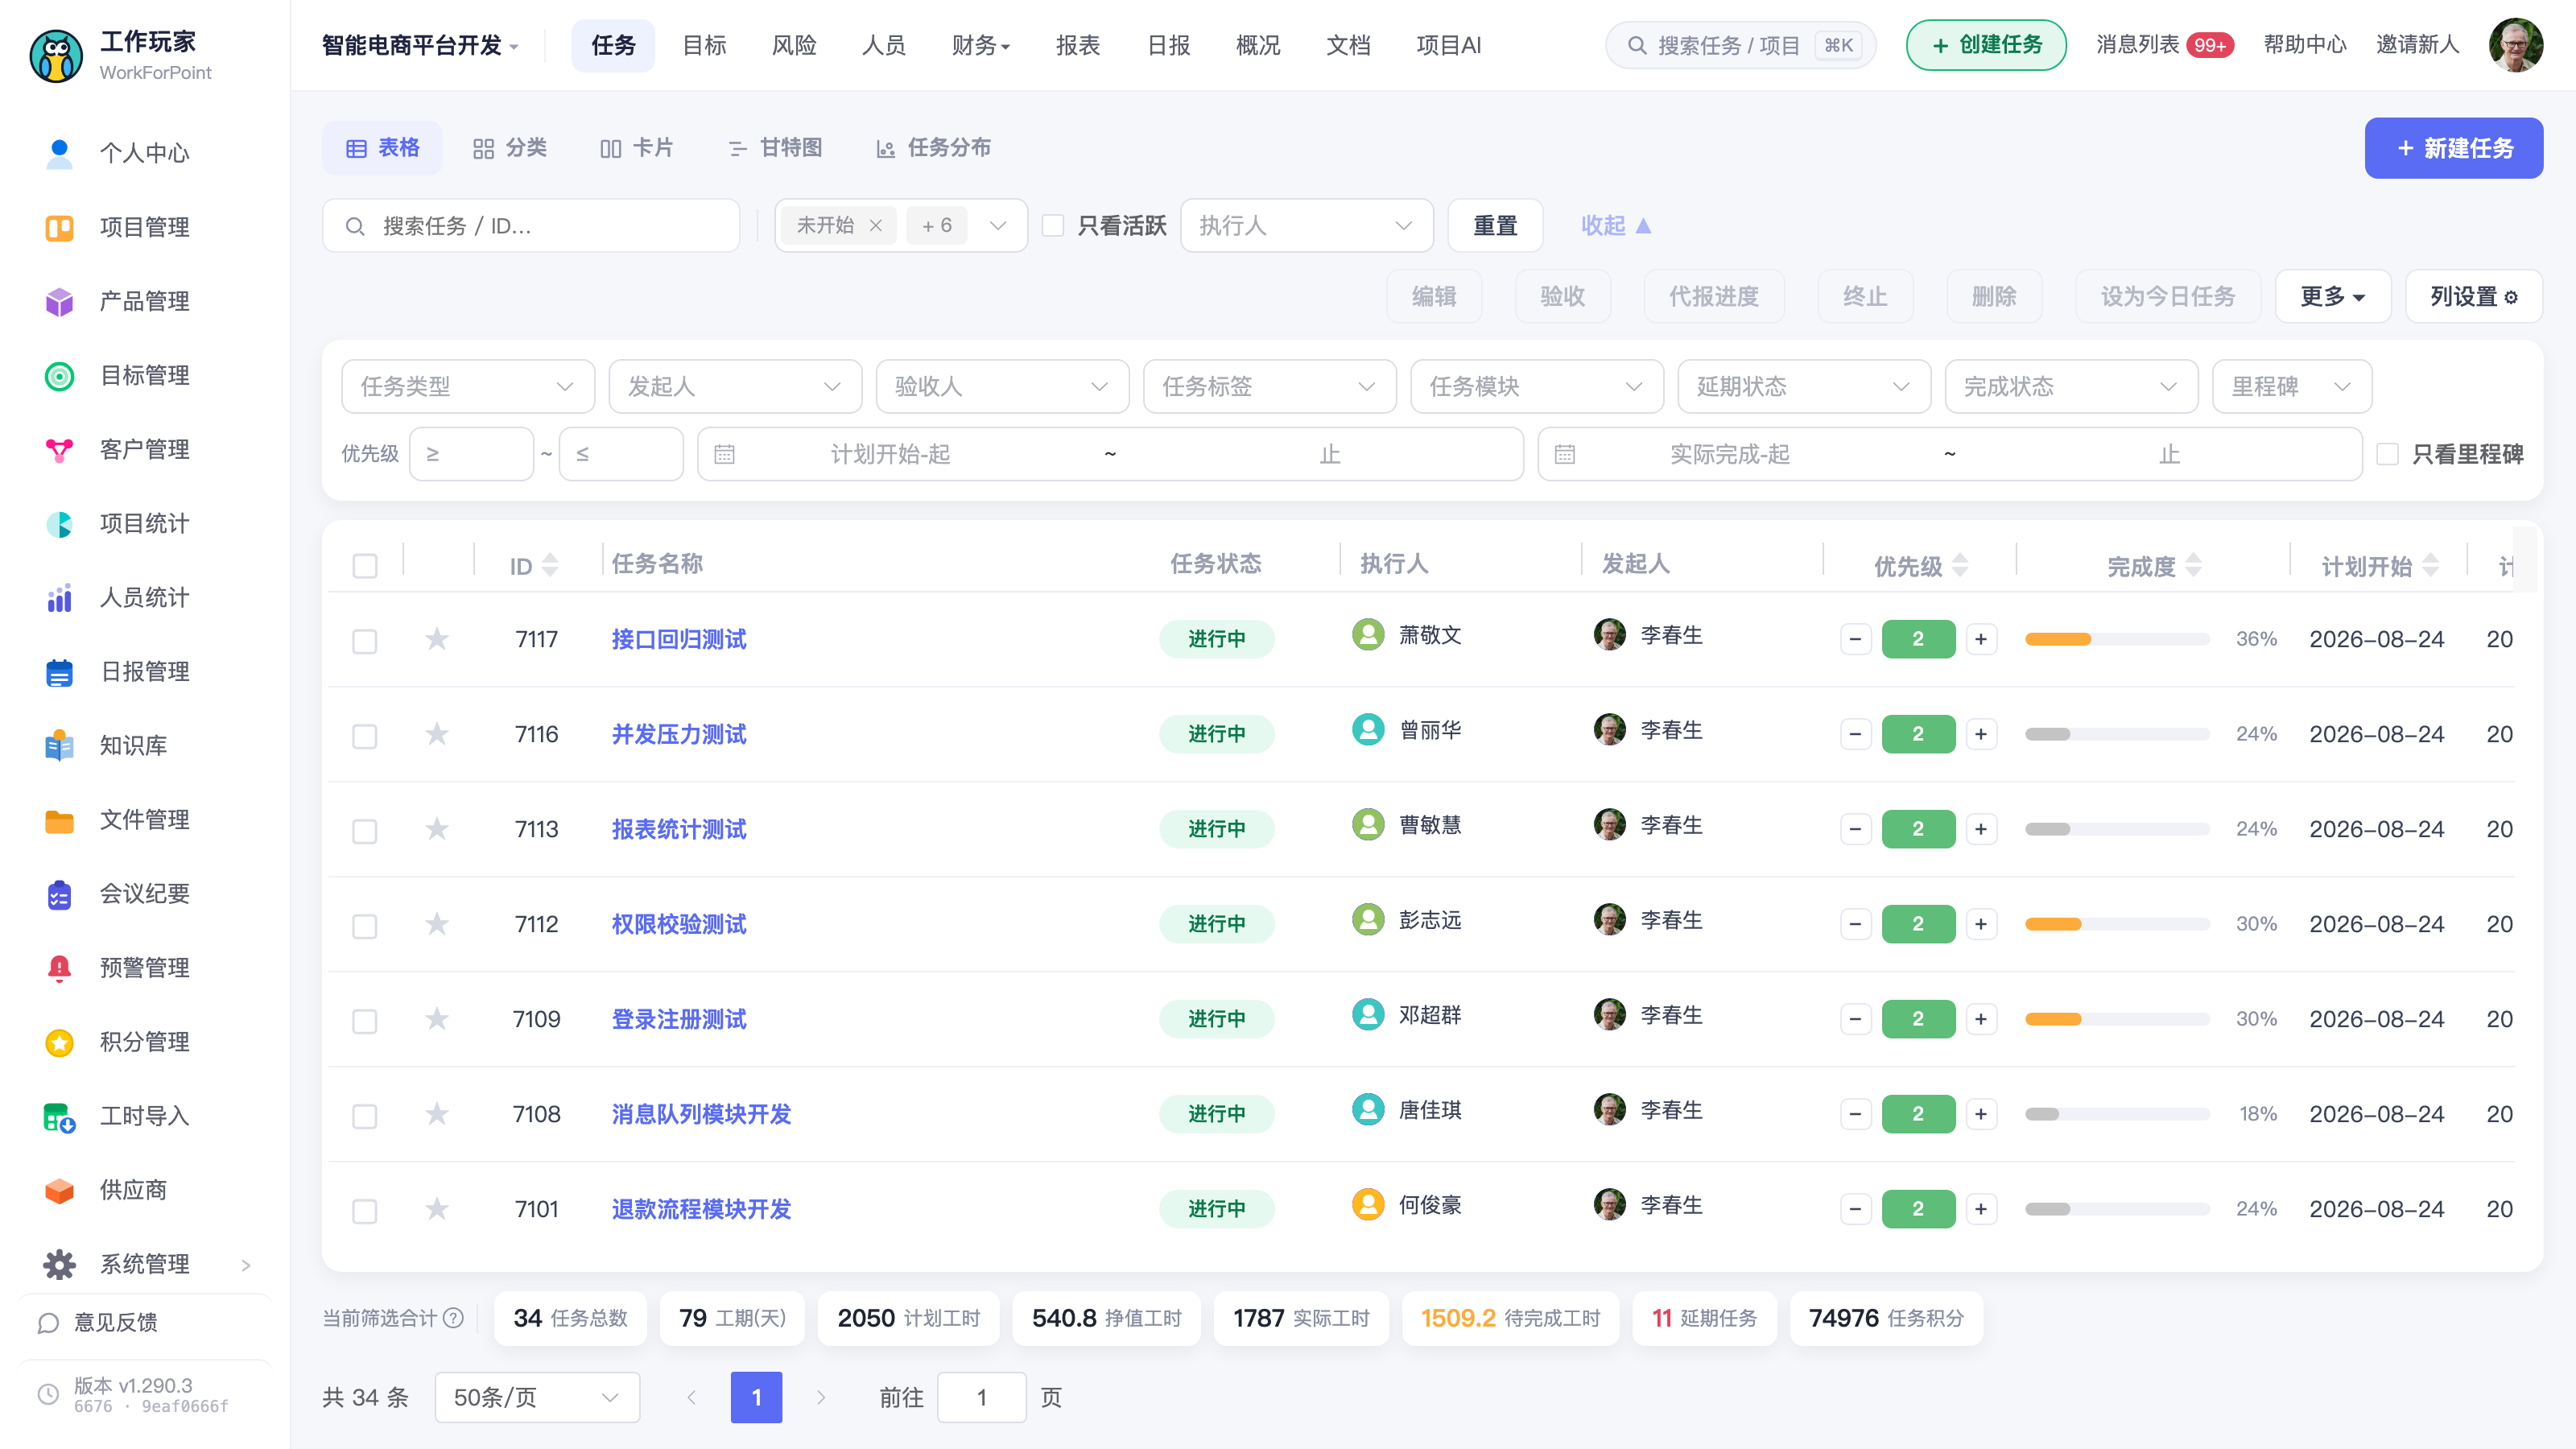The width and height of the screenshot is (2576, 1449).
Task: Open the 执行人 dropdown filter
Action: click(x=1306, y=225)
